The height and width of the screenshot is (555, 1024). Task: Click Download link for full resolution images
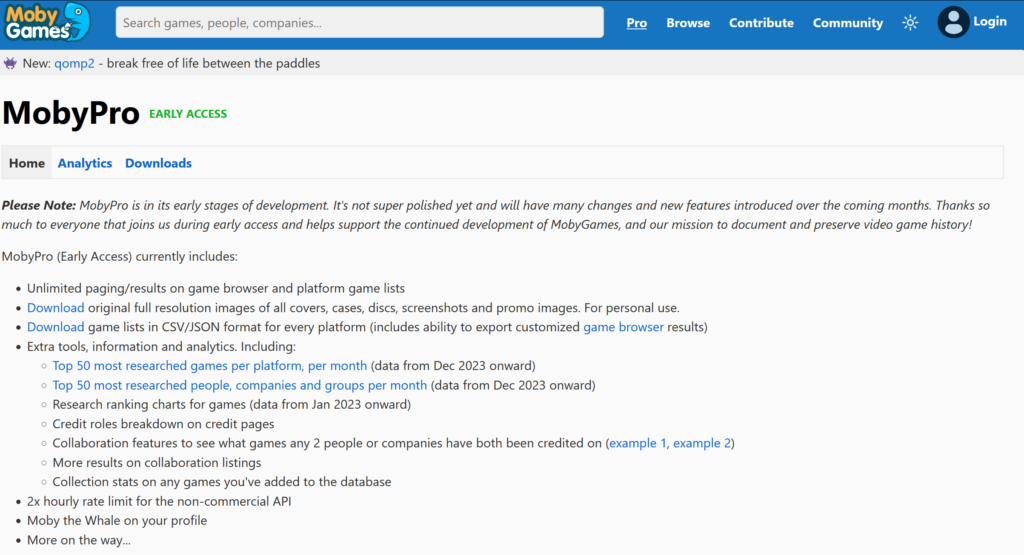click(x=56, y=308)
